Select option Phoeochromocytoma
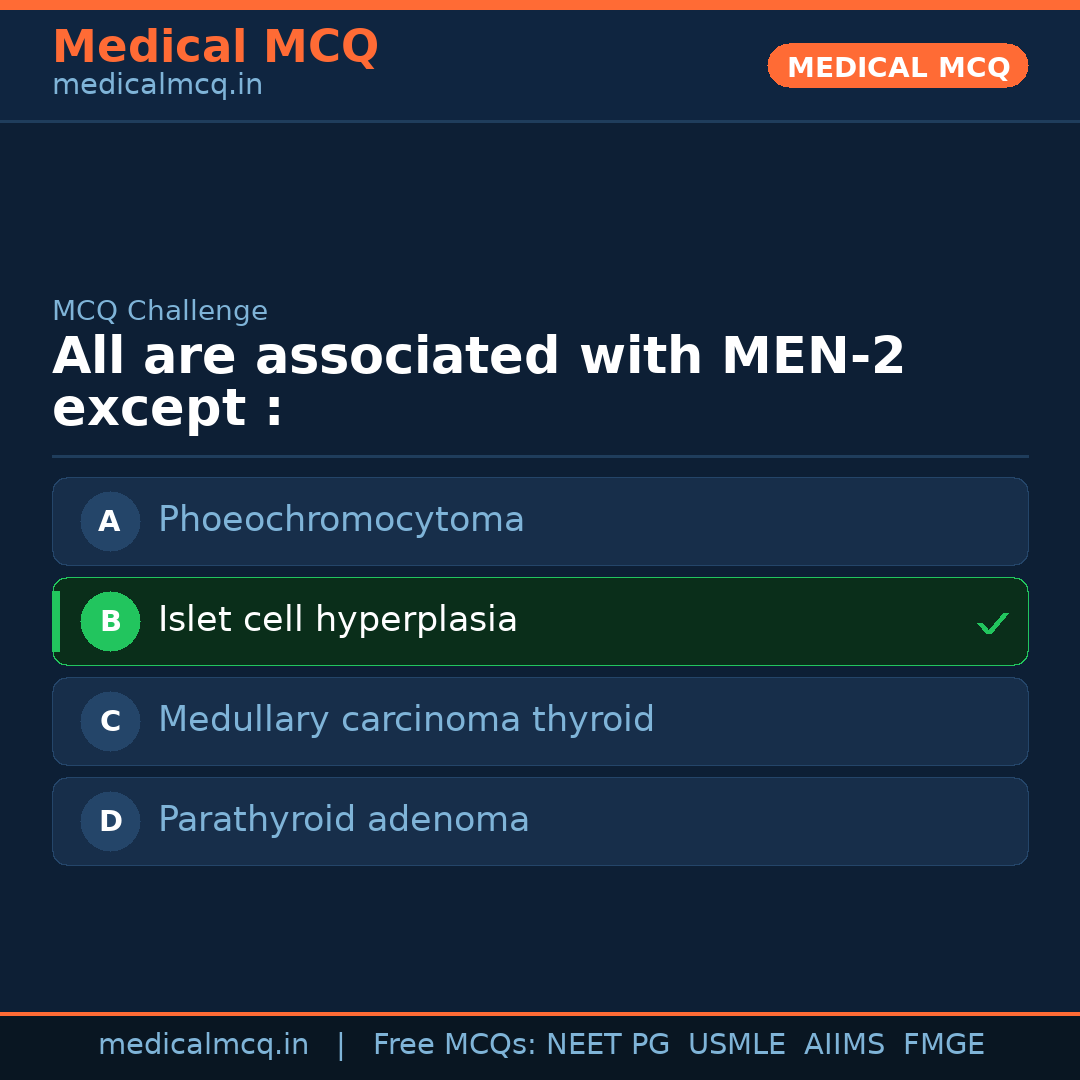This screenshot has width=1080, height=1080. 341,520
